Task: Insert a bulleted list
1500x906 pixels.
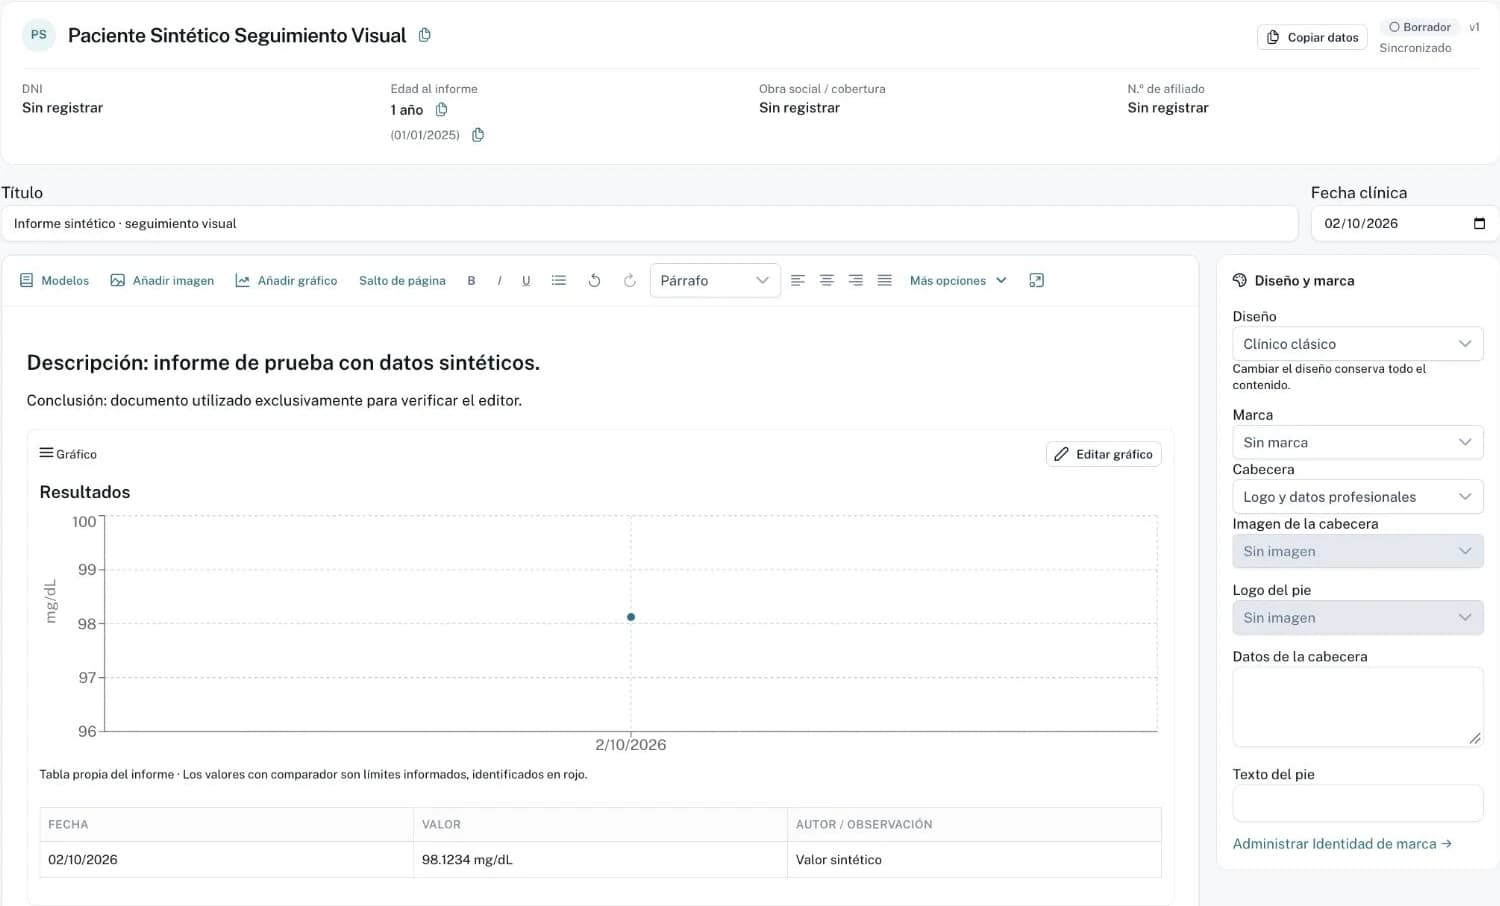Action: pos(559,281)
